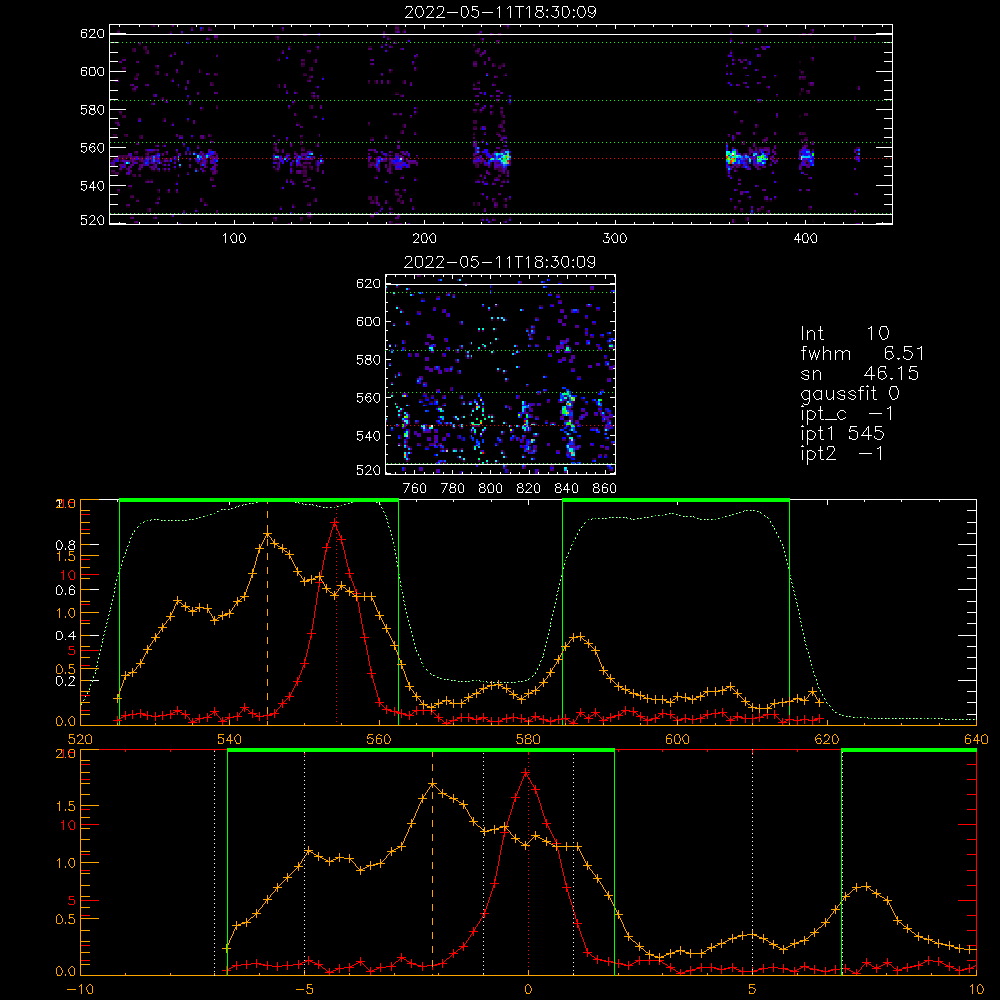
Task: Click the x-axis label 800 in the middle image
Action: coord(490,489)
